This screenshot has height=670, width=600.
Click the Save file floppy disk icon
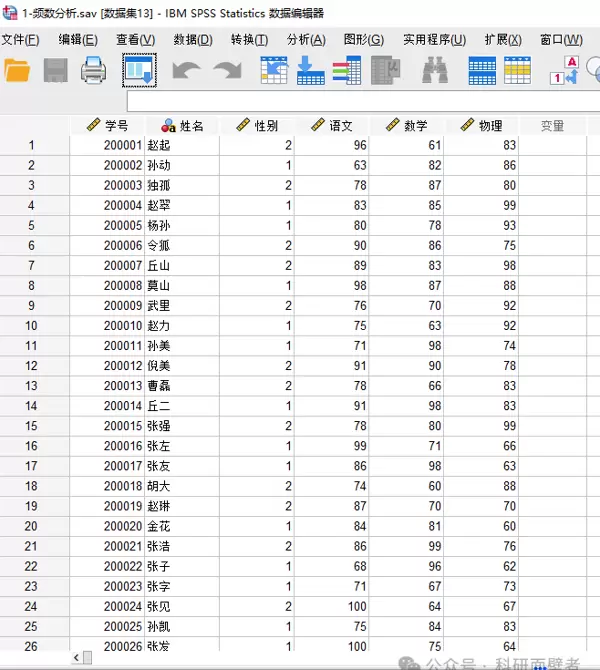coord(55,70)
